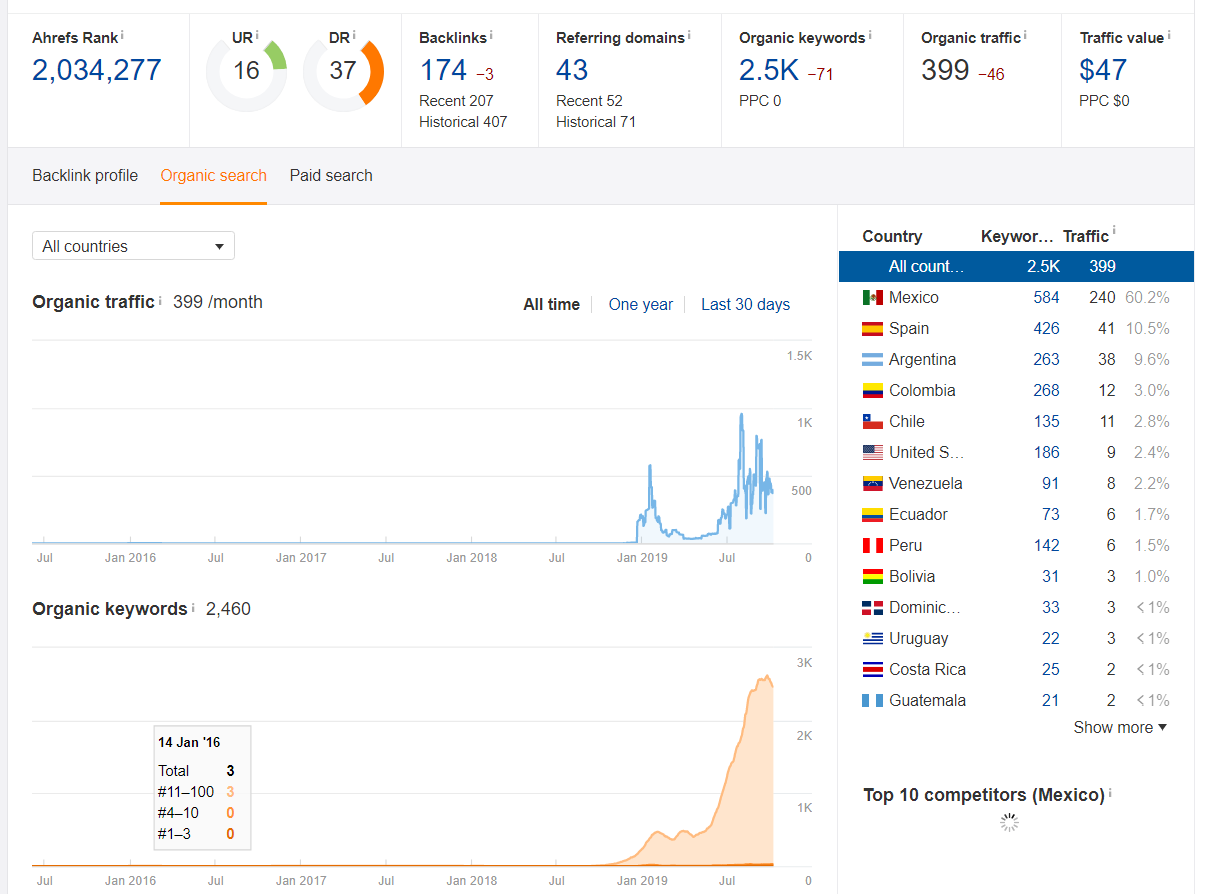
Task: Open Spain keywords count 426
Action: (1046, 329)
